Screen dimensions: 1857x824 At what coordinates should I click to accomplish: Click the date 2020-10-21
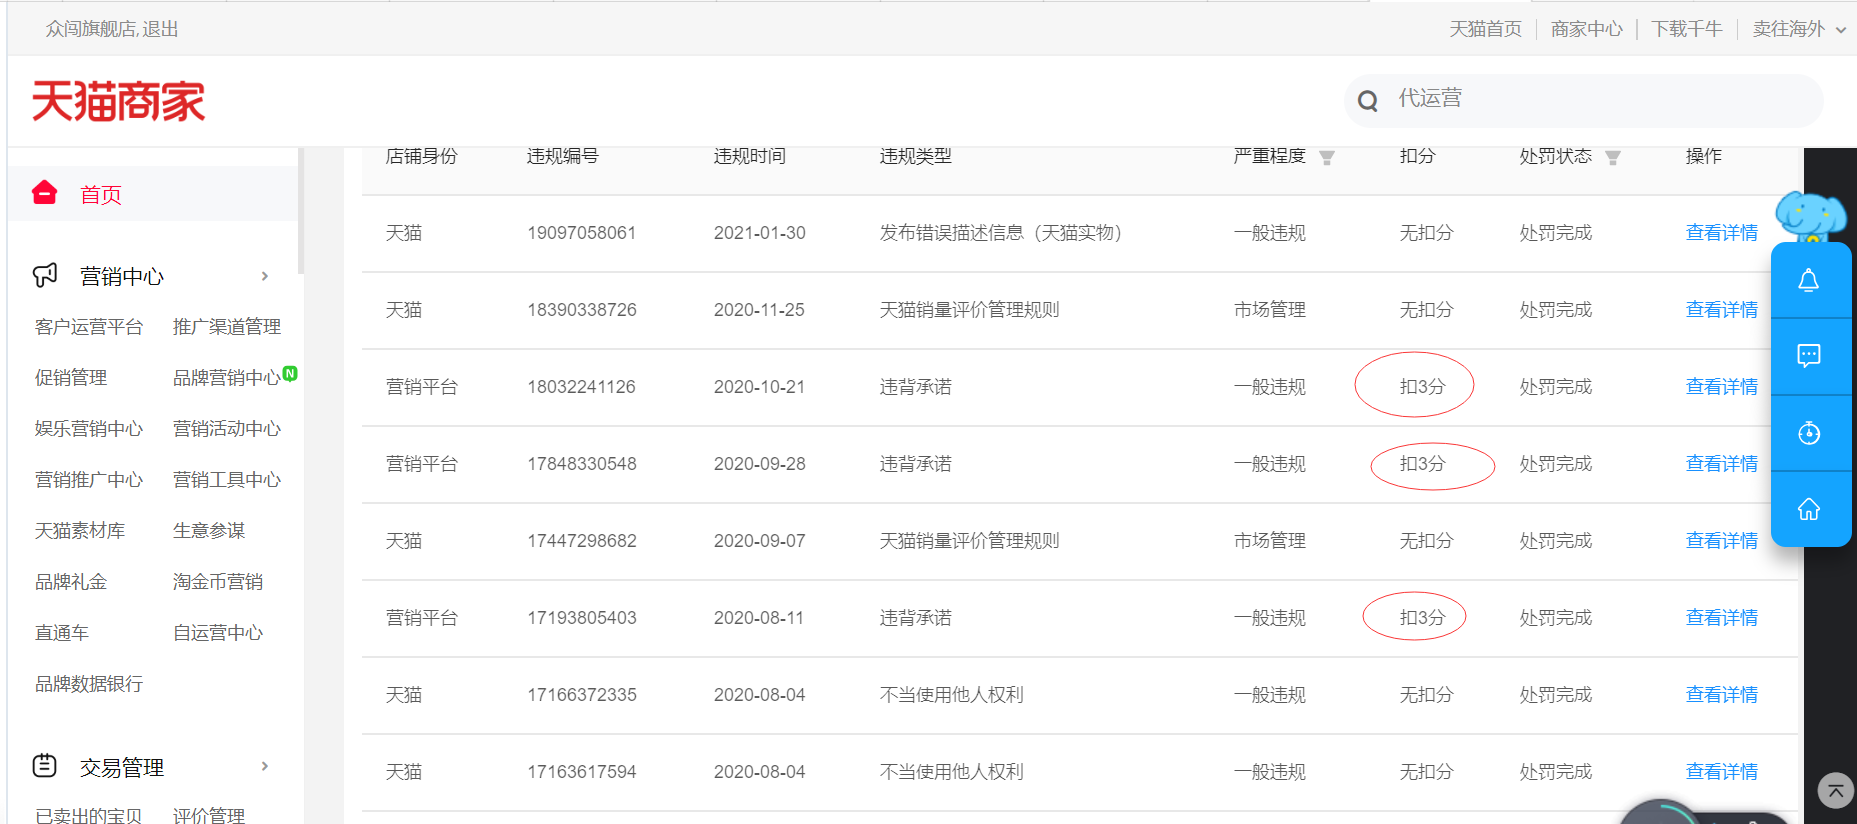click(x=759, y=387)
